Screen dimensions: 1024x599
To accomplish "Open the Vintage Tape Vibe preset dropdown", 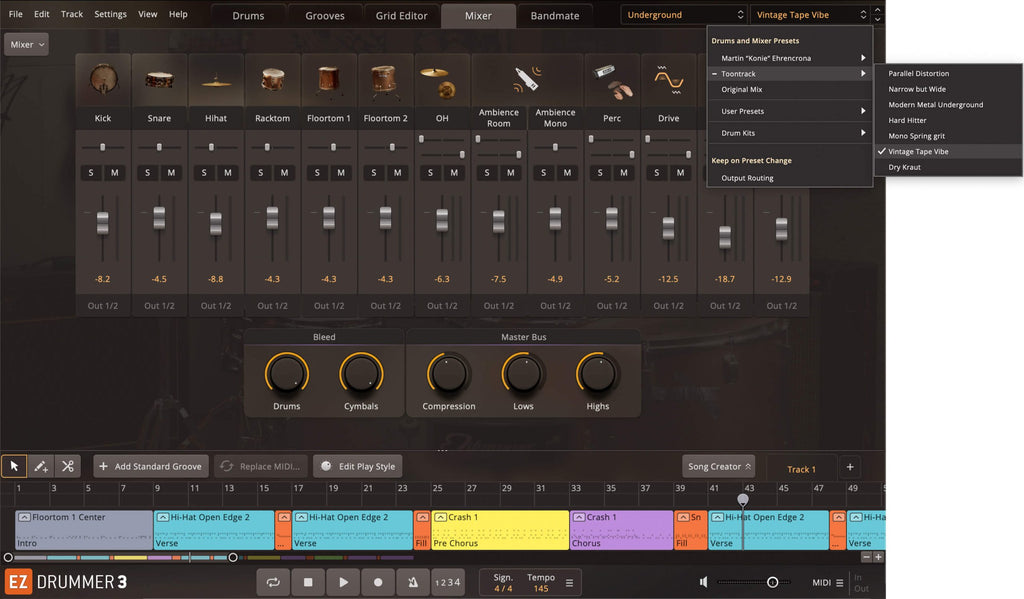I will pyautogui.click(x=810, y=14).
